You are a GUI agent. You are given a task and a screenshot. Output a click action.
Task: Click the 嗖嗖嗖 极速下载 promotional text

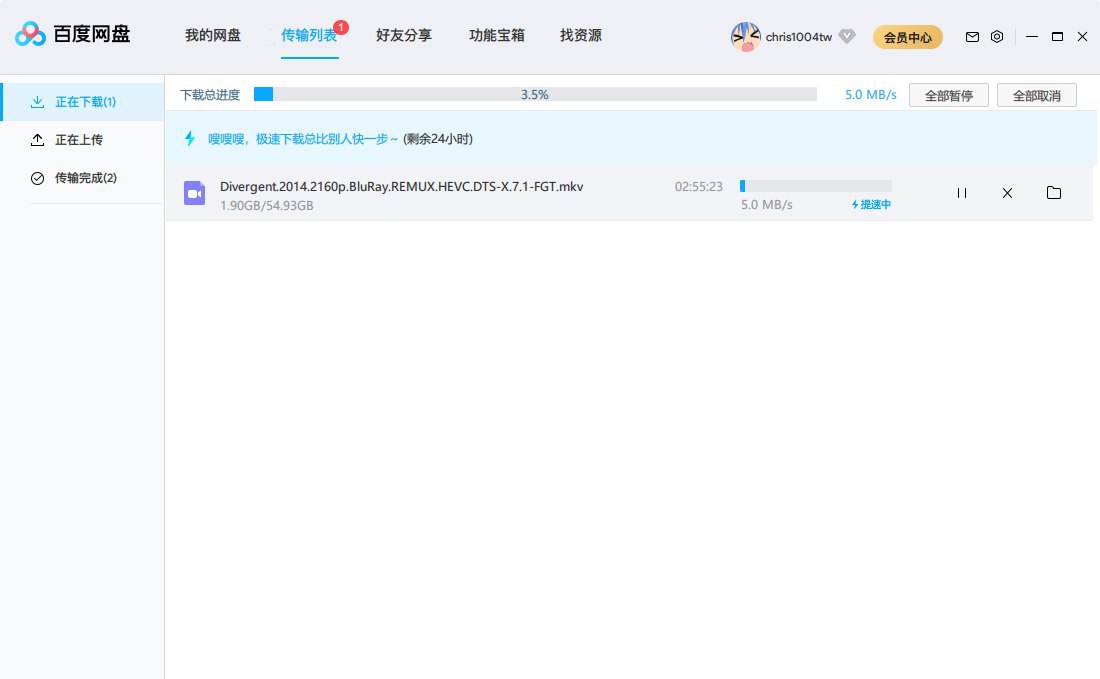coord(303,139)
